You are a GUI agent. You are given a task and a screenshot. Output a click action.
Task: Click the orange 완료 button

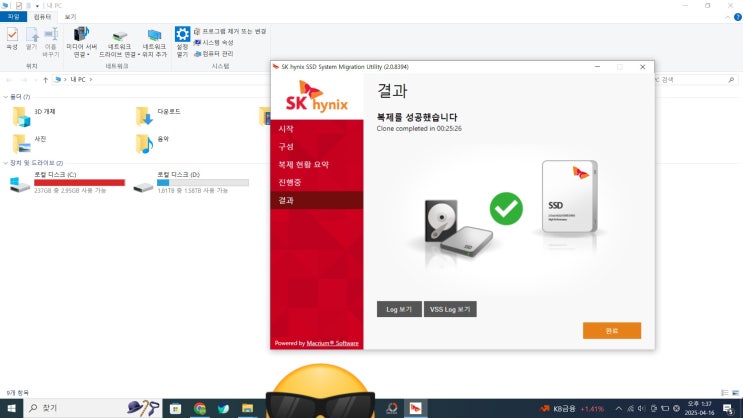coord(612,331)
